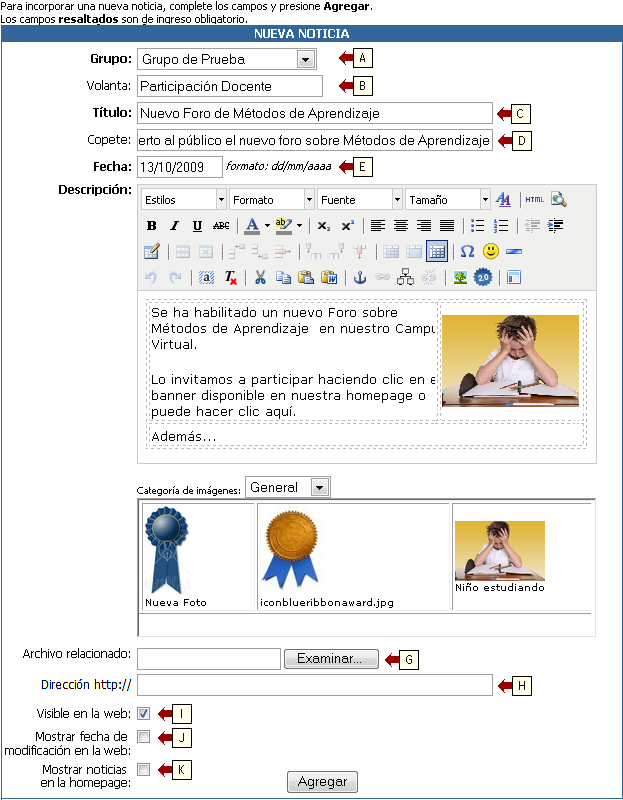Click the remove formatting Tx icon
Viewport: 623px width, 800px height.
(230, 278)
